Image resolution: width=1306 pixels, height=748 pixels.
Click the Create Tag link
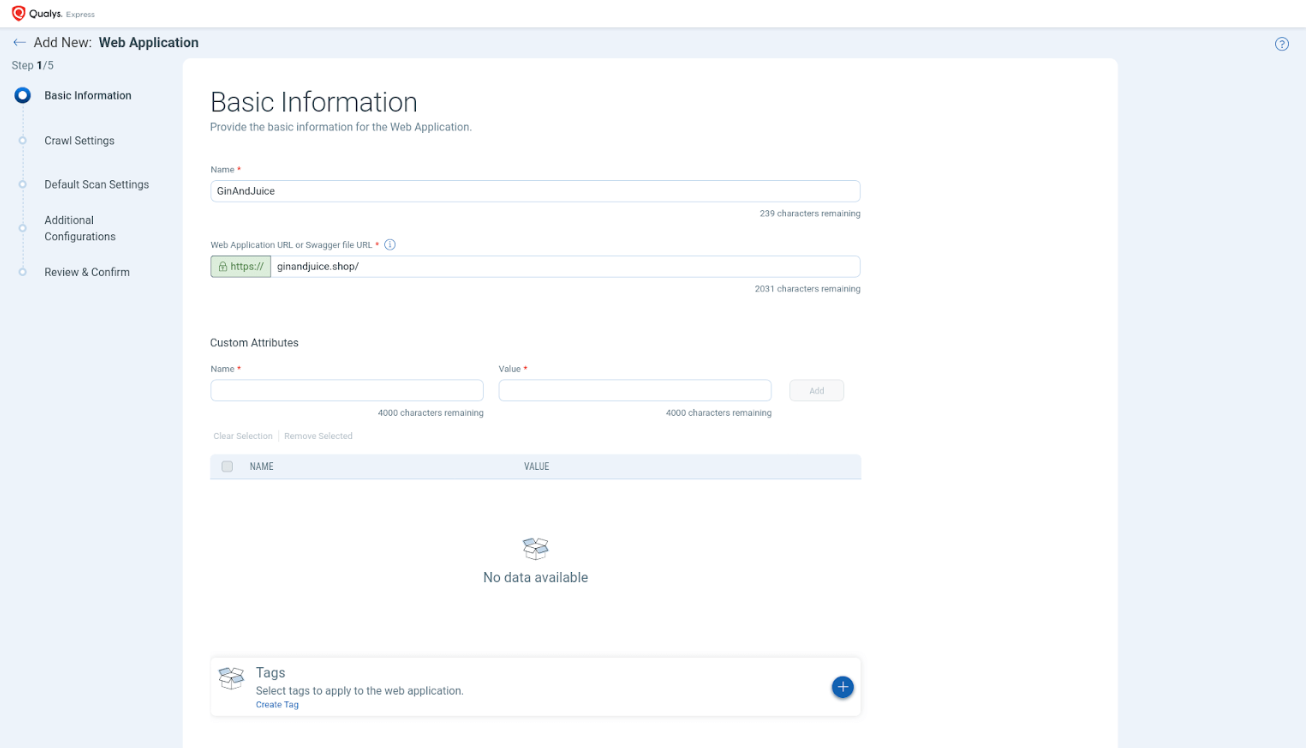277,705
